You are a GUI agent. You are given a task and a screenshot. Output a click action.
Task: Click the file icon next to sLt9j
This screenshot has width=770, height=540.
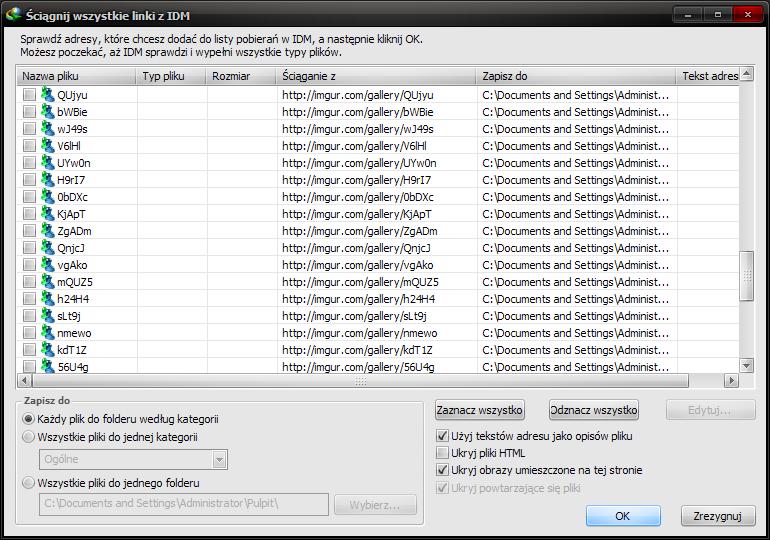coord(48,316)
